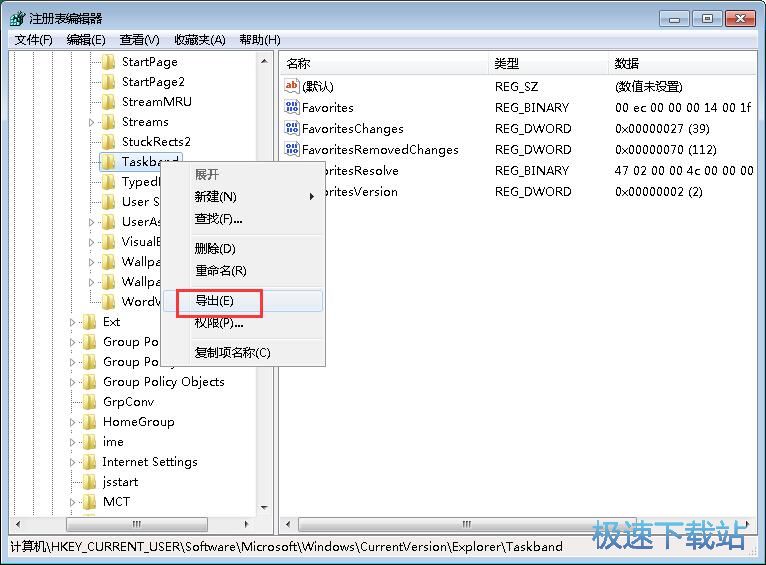Minimize the Registry Editor window

click(675, 19)
